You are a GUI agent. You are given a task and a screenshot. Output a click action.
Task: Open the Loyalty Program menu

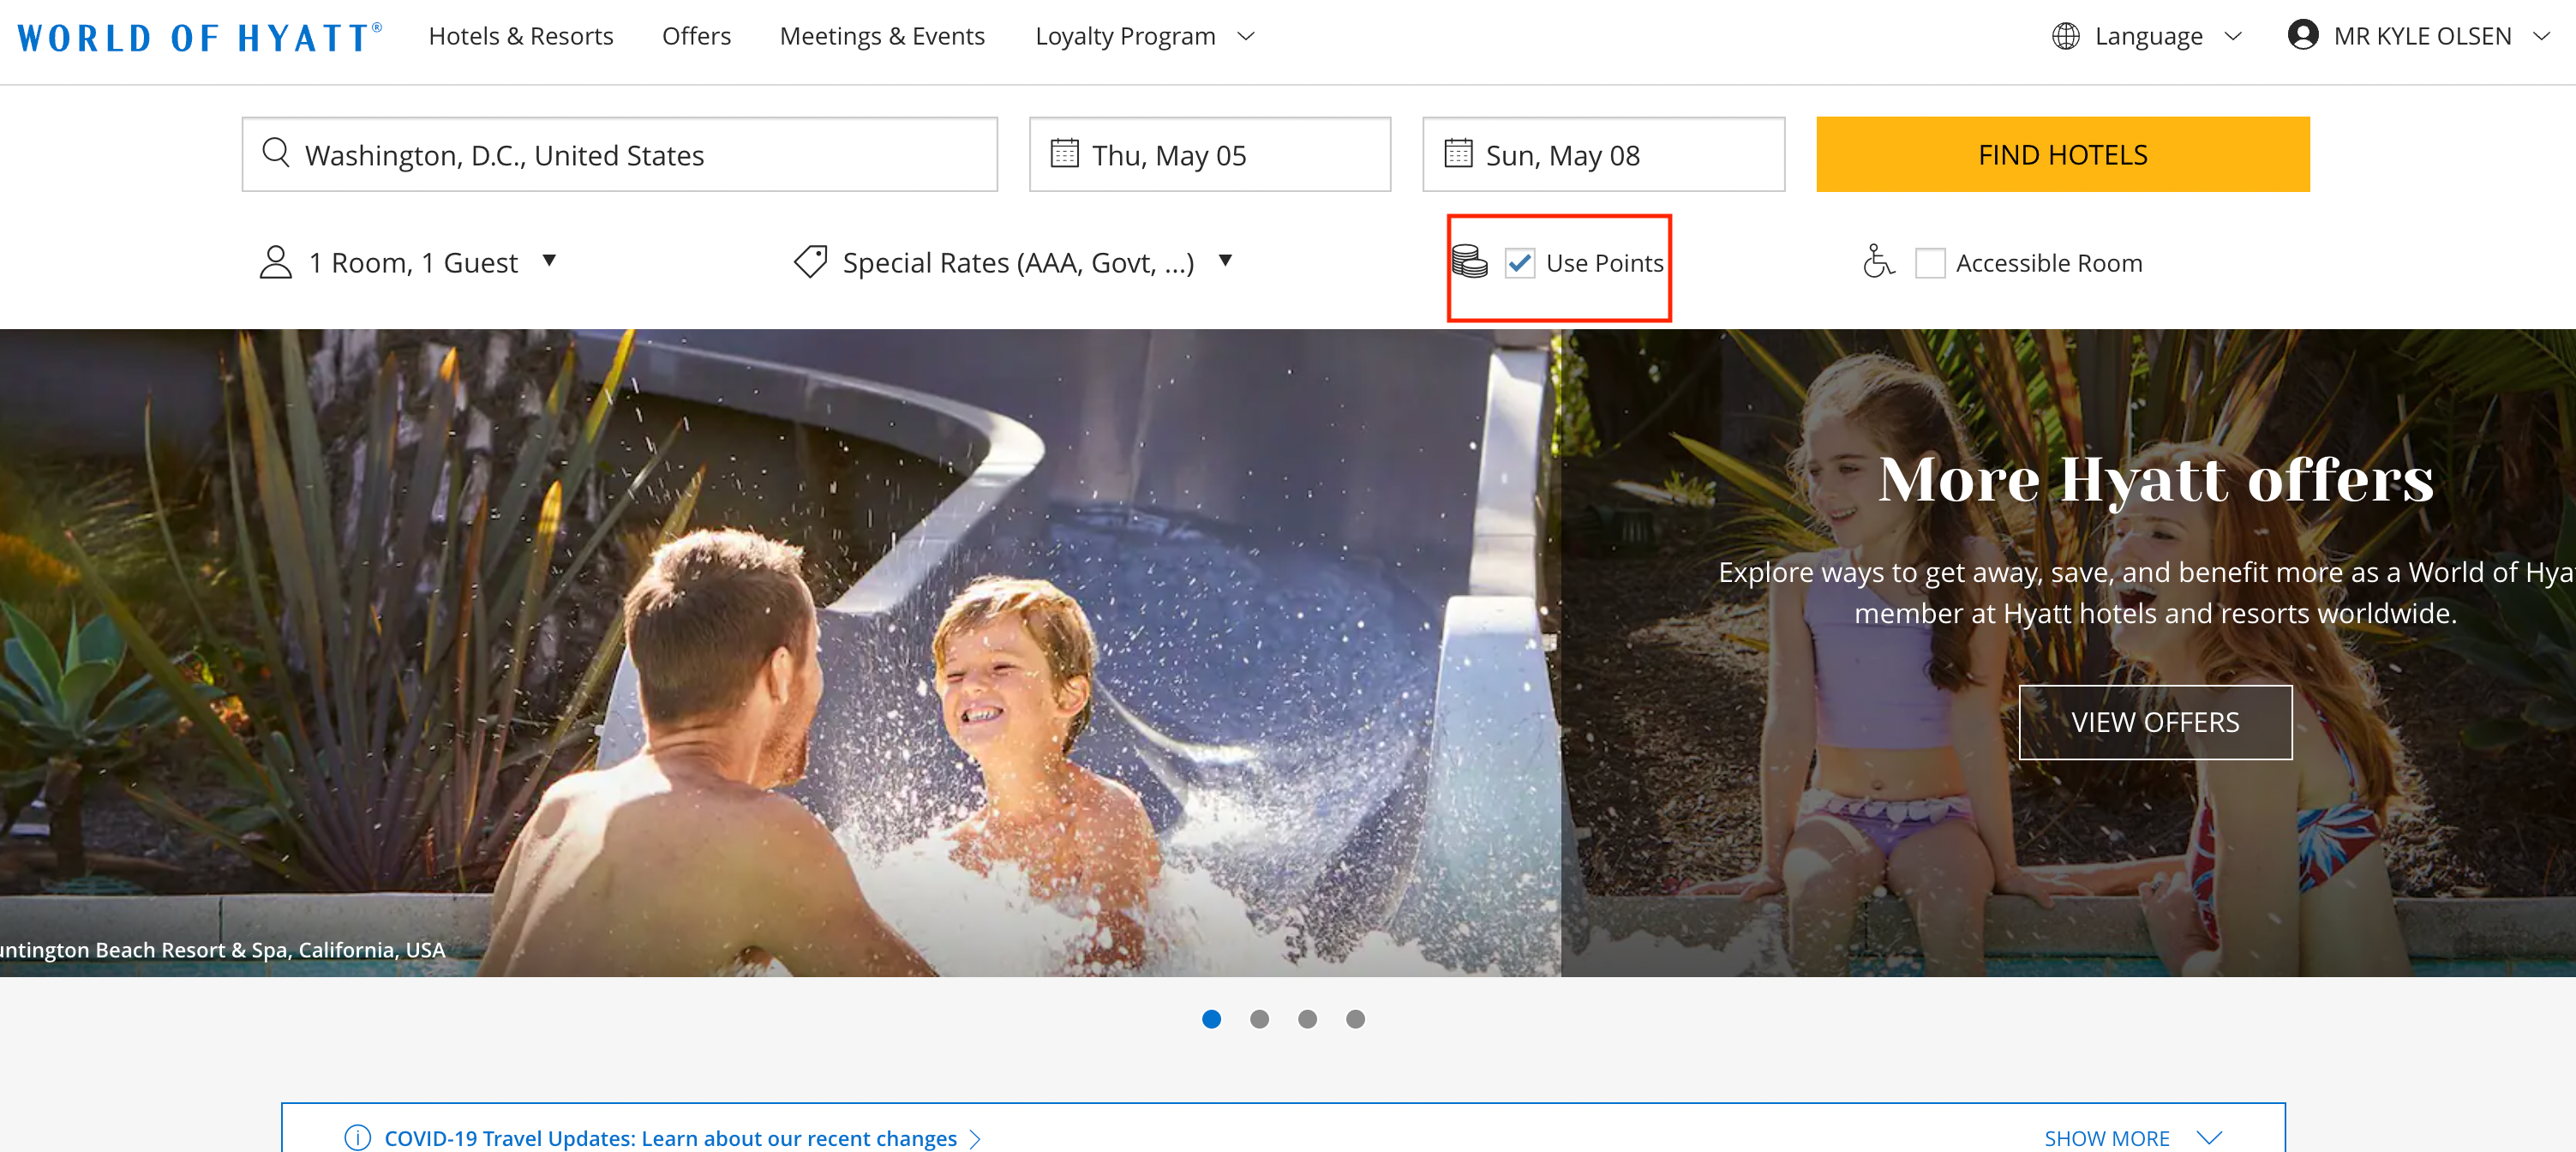tap(1125, 36)
